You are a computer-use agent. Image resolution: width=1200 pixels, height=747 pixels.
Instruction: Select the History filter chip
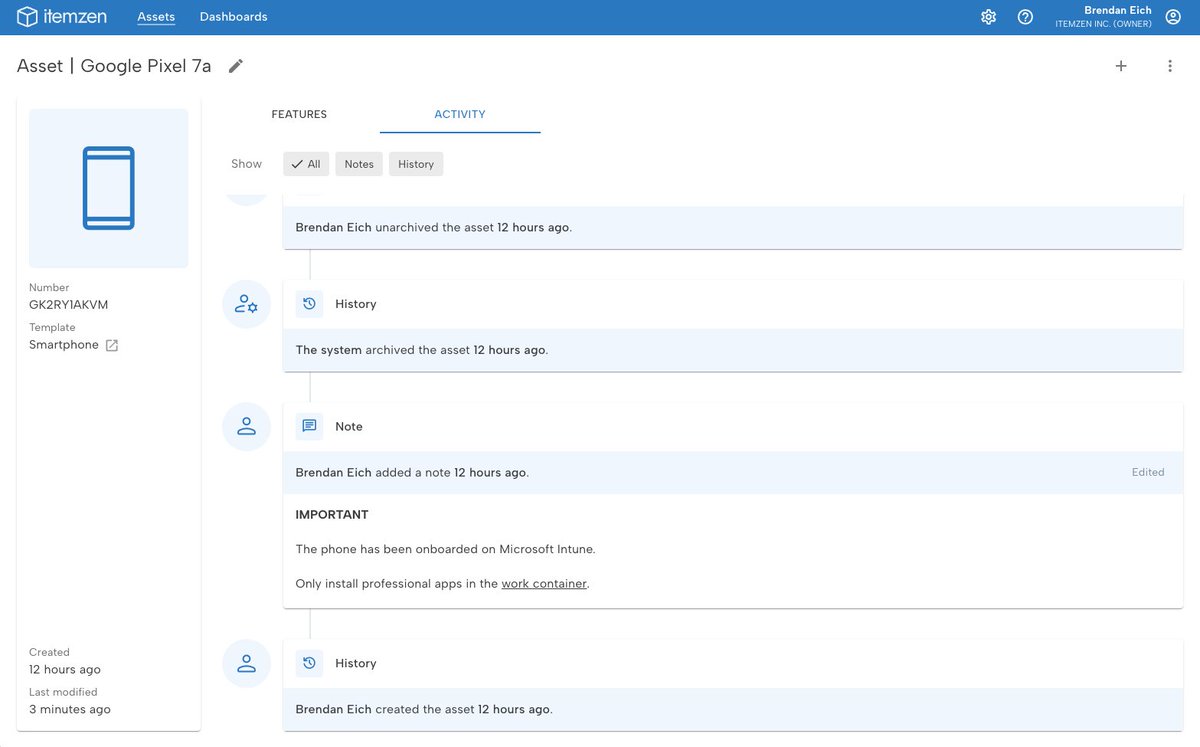[x=416, y=164]
